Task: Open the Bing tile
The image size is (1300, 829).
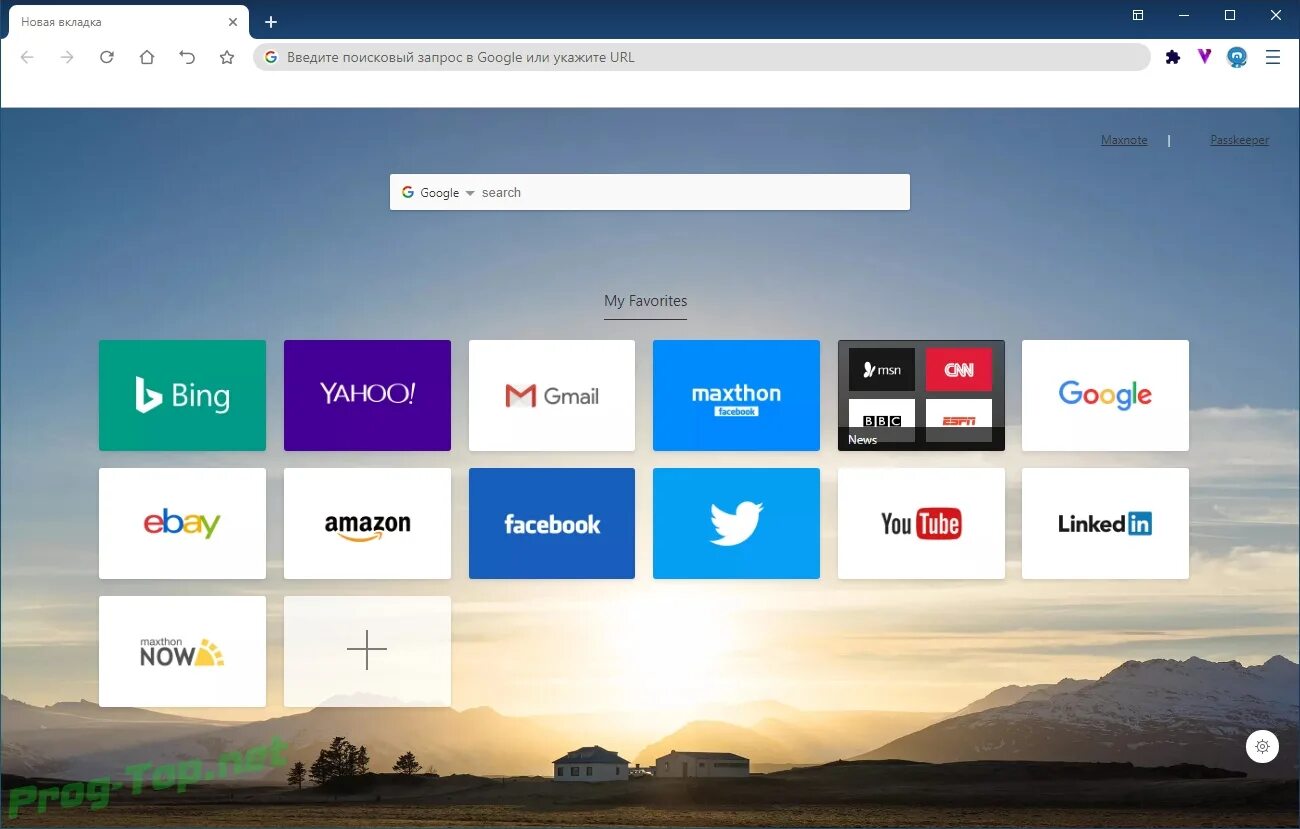Action: [182, 395]
